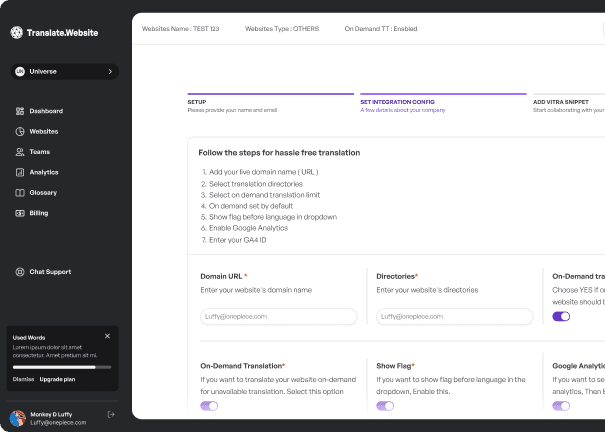Toggle the Show Flag switch

[385, 406]
